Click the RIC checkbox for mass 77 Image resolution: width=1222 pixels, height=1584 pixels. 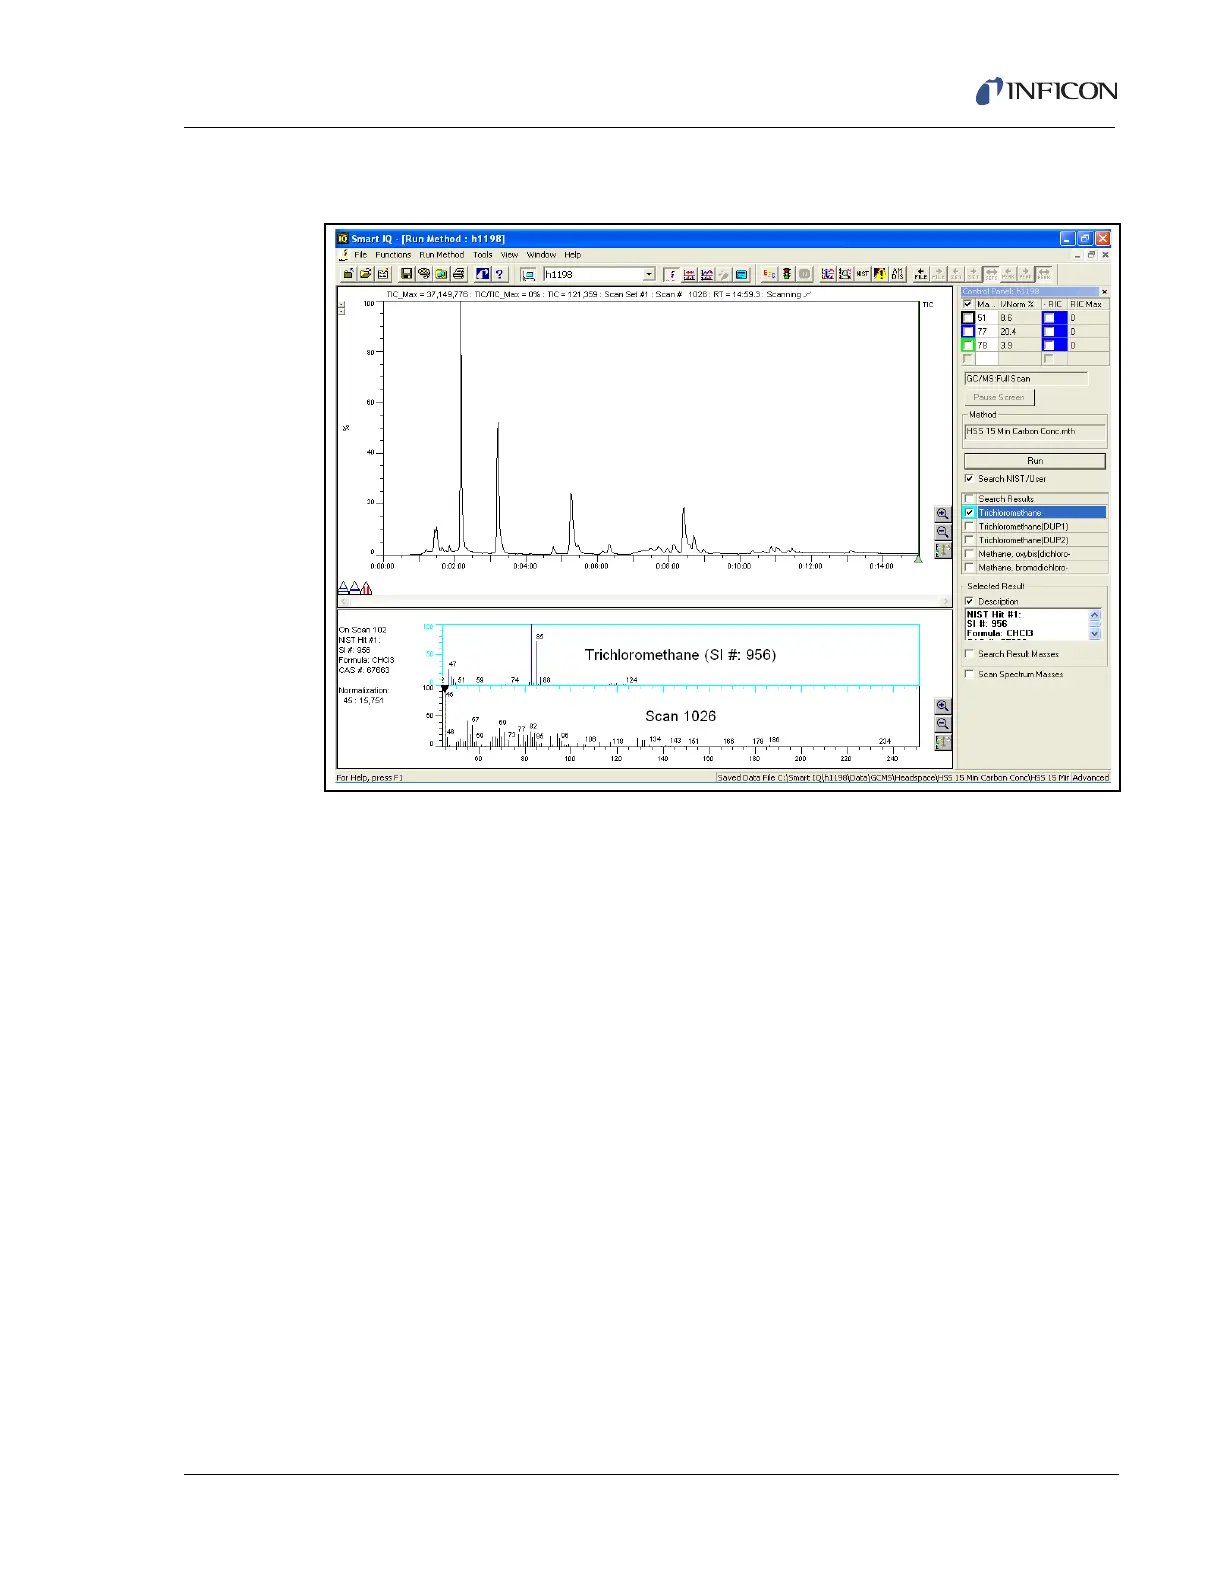coord(1049,332)
